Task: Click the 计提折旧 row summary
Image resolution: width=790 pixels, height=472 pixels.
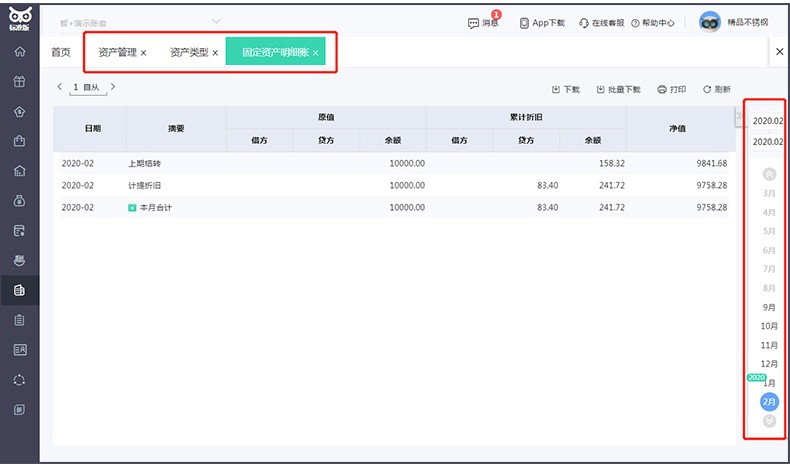Action: pyautogui.click(x=145, y=185)
